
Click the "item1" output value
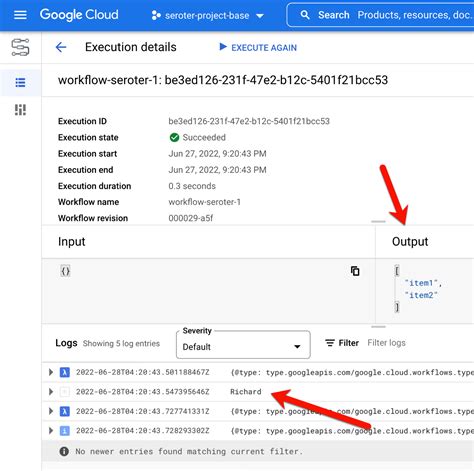click(421, 283)
